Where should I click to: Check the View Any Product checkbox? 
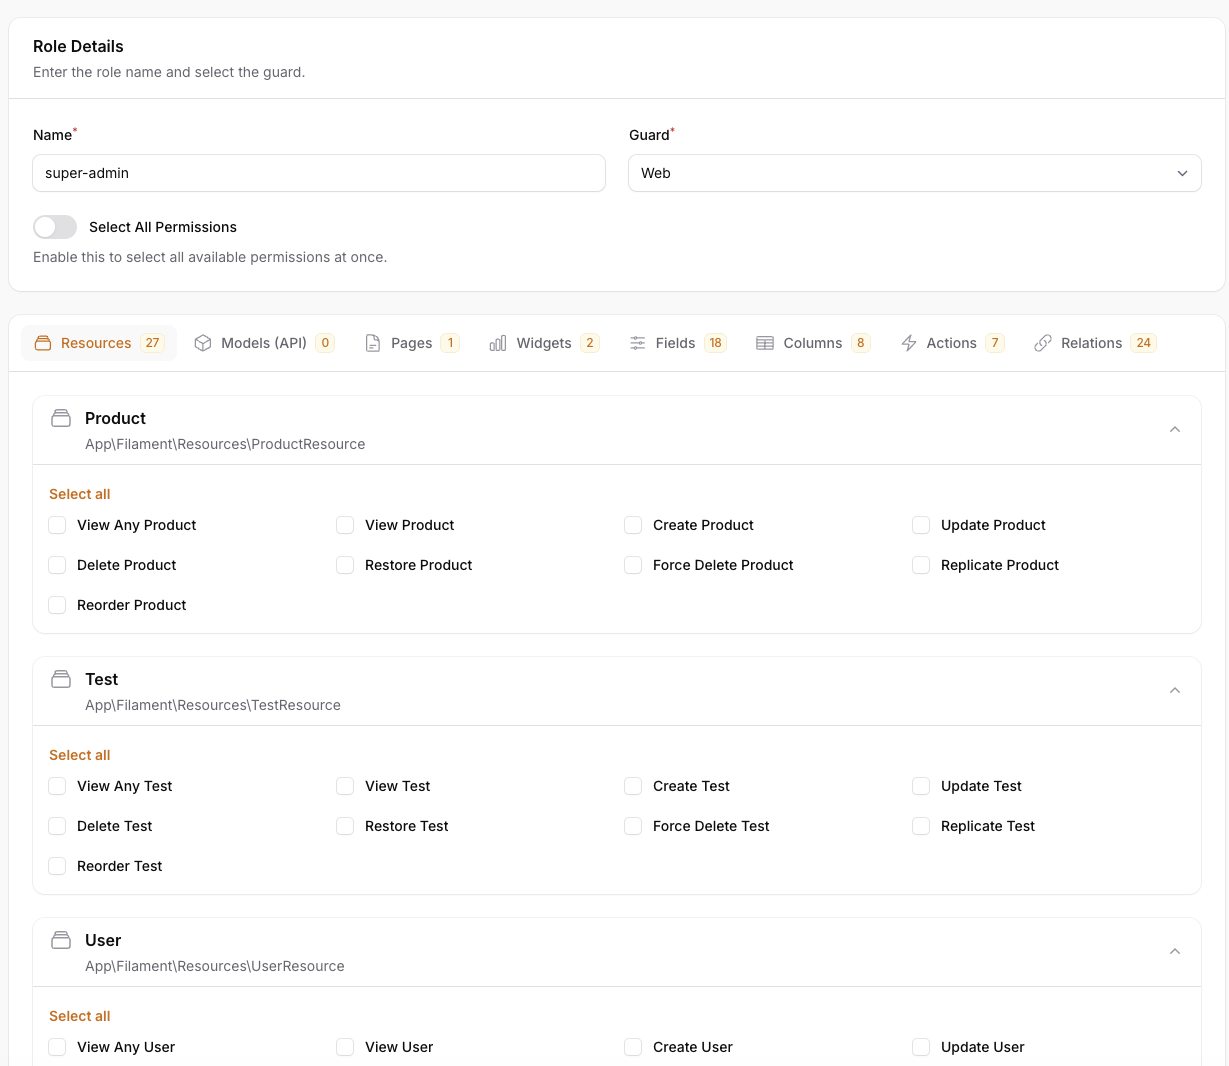tap(57, 525)
